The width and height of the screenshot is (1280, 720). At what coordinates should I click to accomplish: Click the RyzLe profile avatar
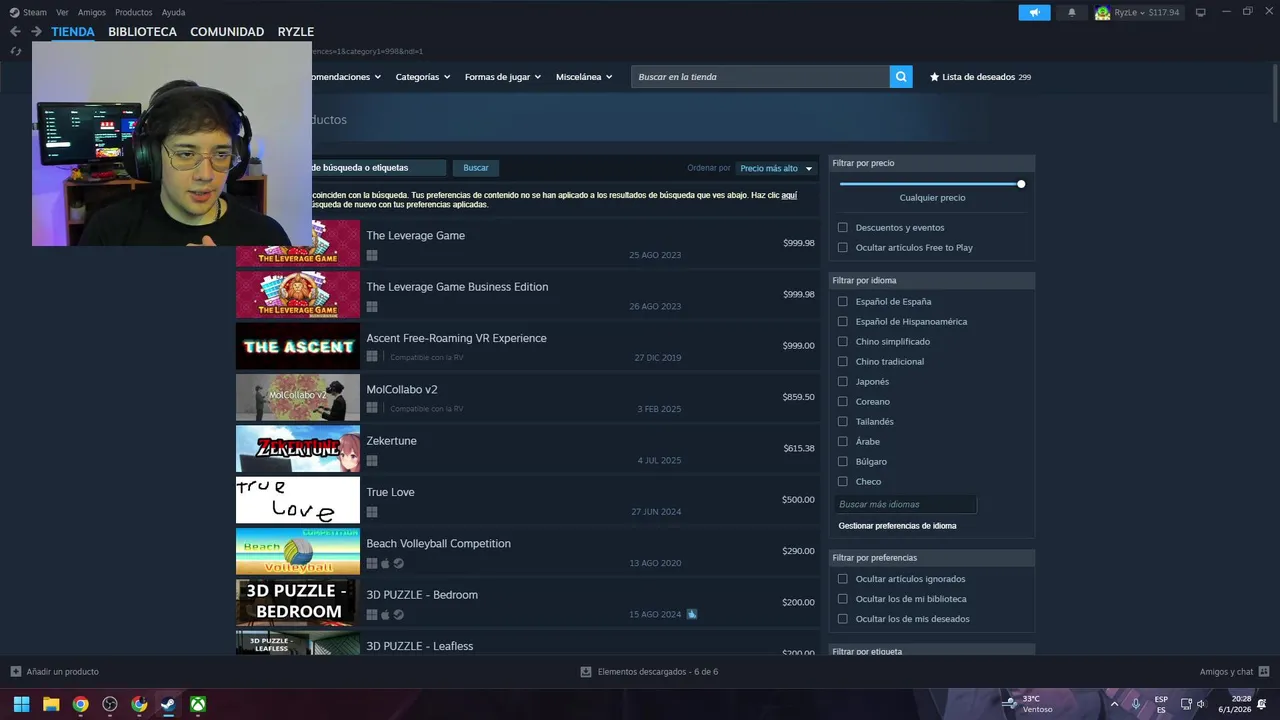(x=1103, y=13)
